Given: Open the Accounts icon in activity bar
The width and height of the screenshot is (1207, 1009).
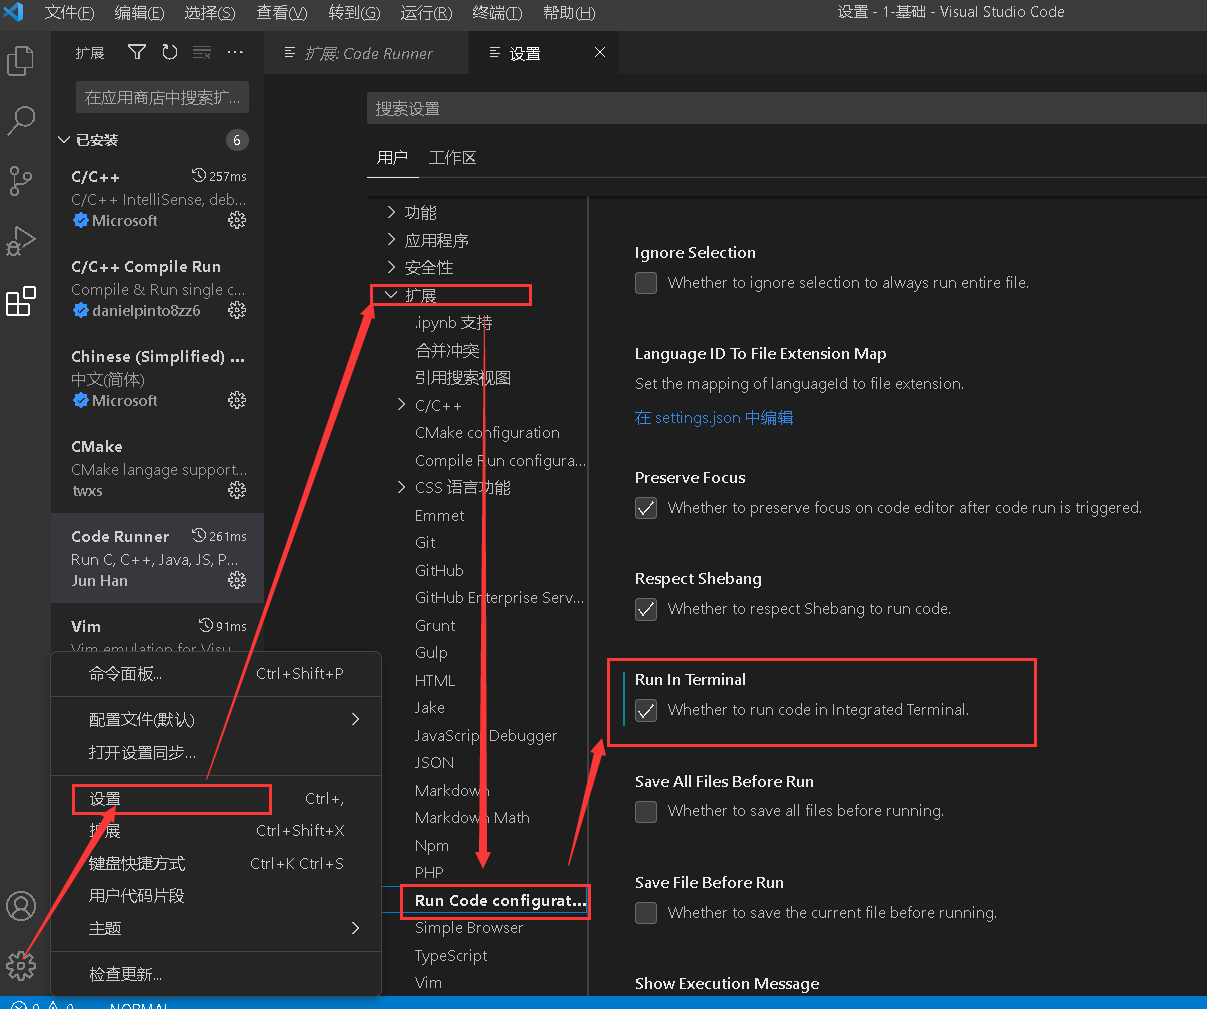Looking at the screenshot, I should click(x=20, y=906).
